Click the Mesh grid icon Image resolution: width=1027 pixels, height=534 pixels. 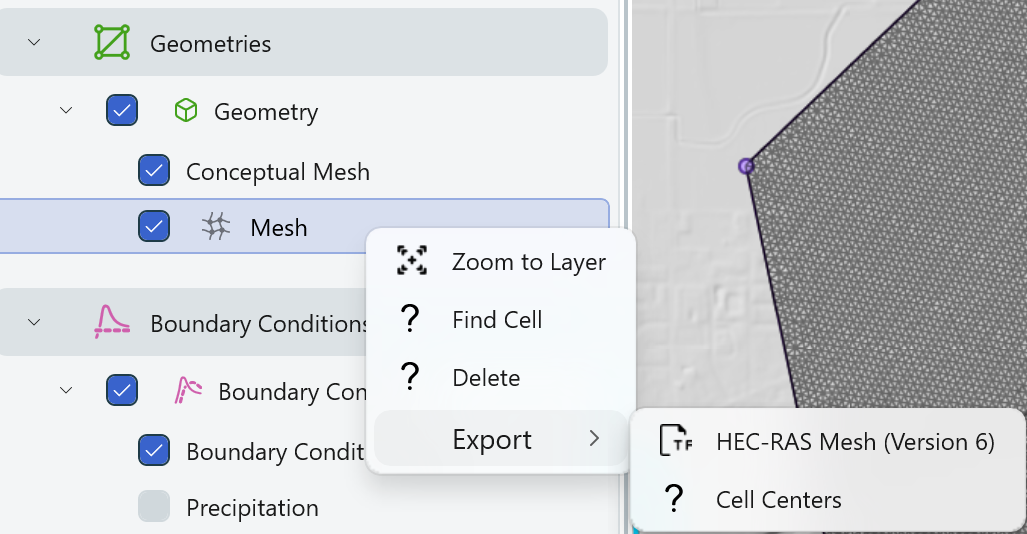pos(215,227)
